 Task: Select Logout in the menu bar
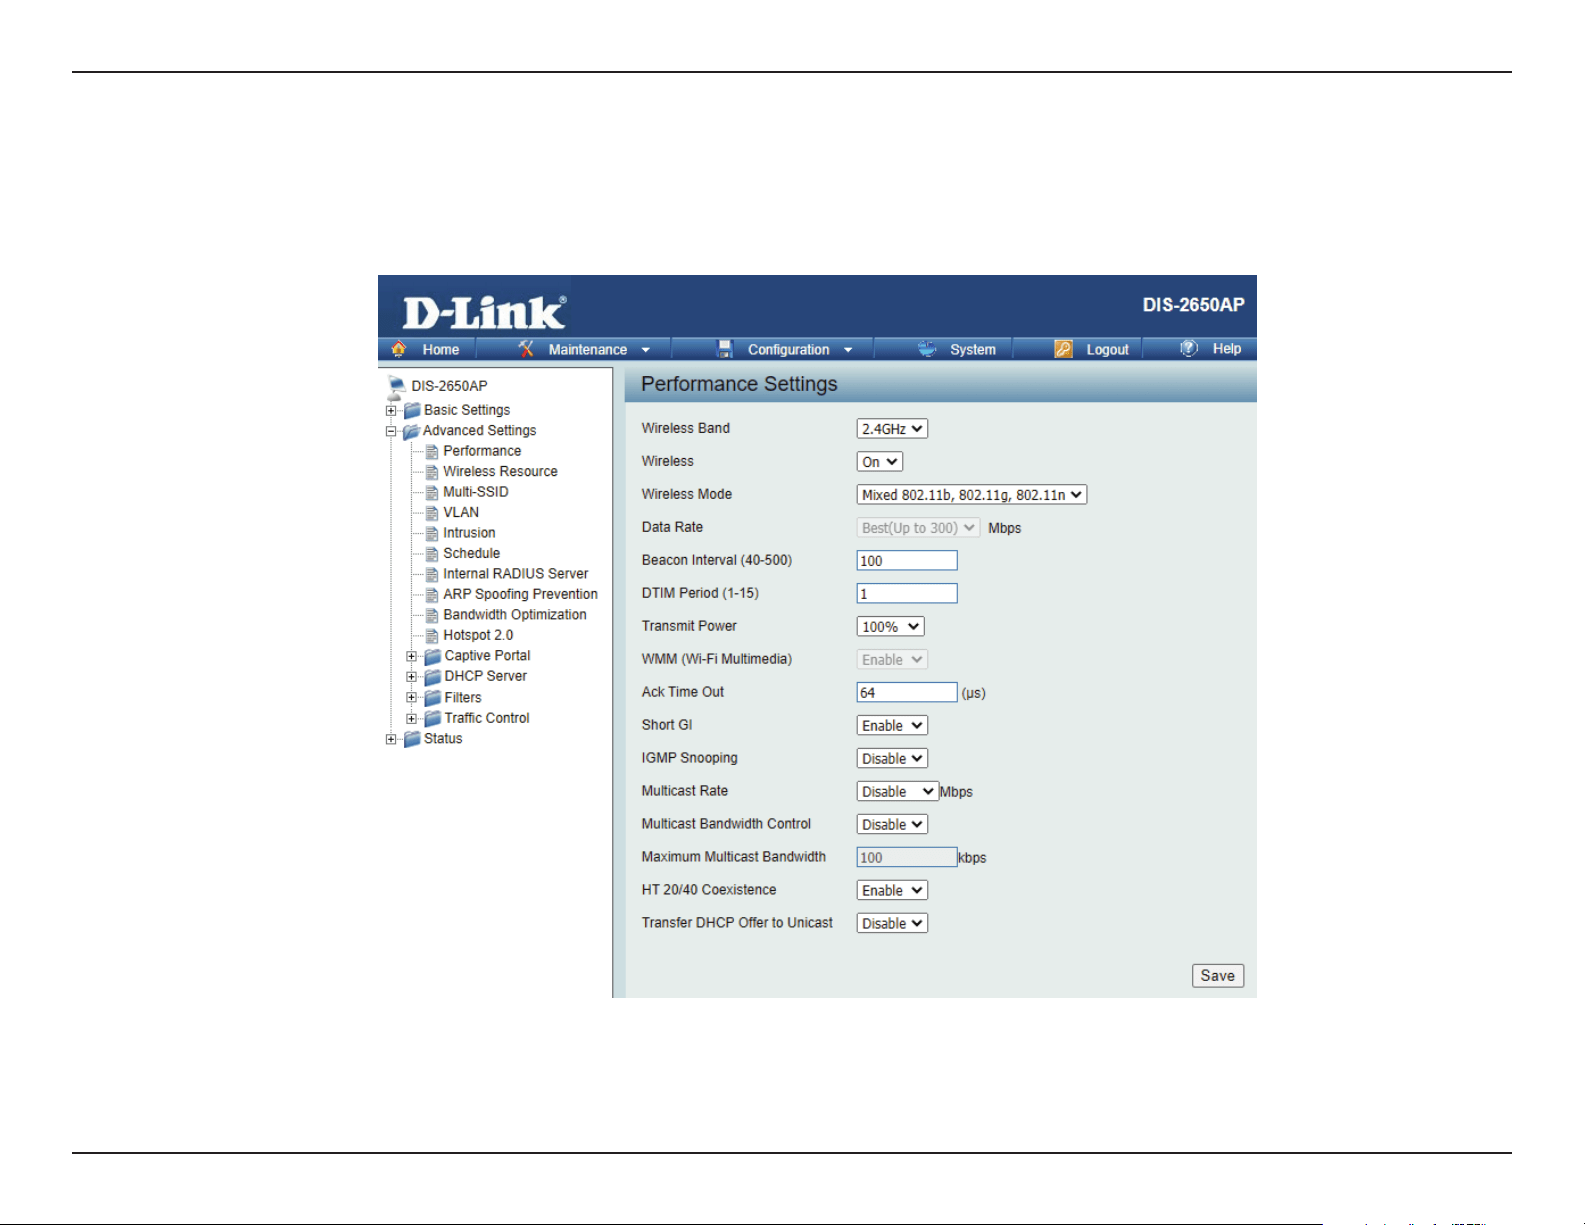pyautogui.click(x=1108, y=350)
